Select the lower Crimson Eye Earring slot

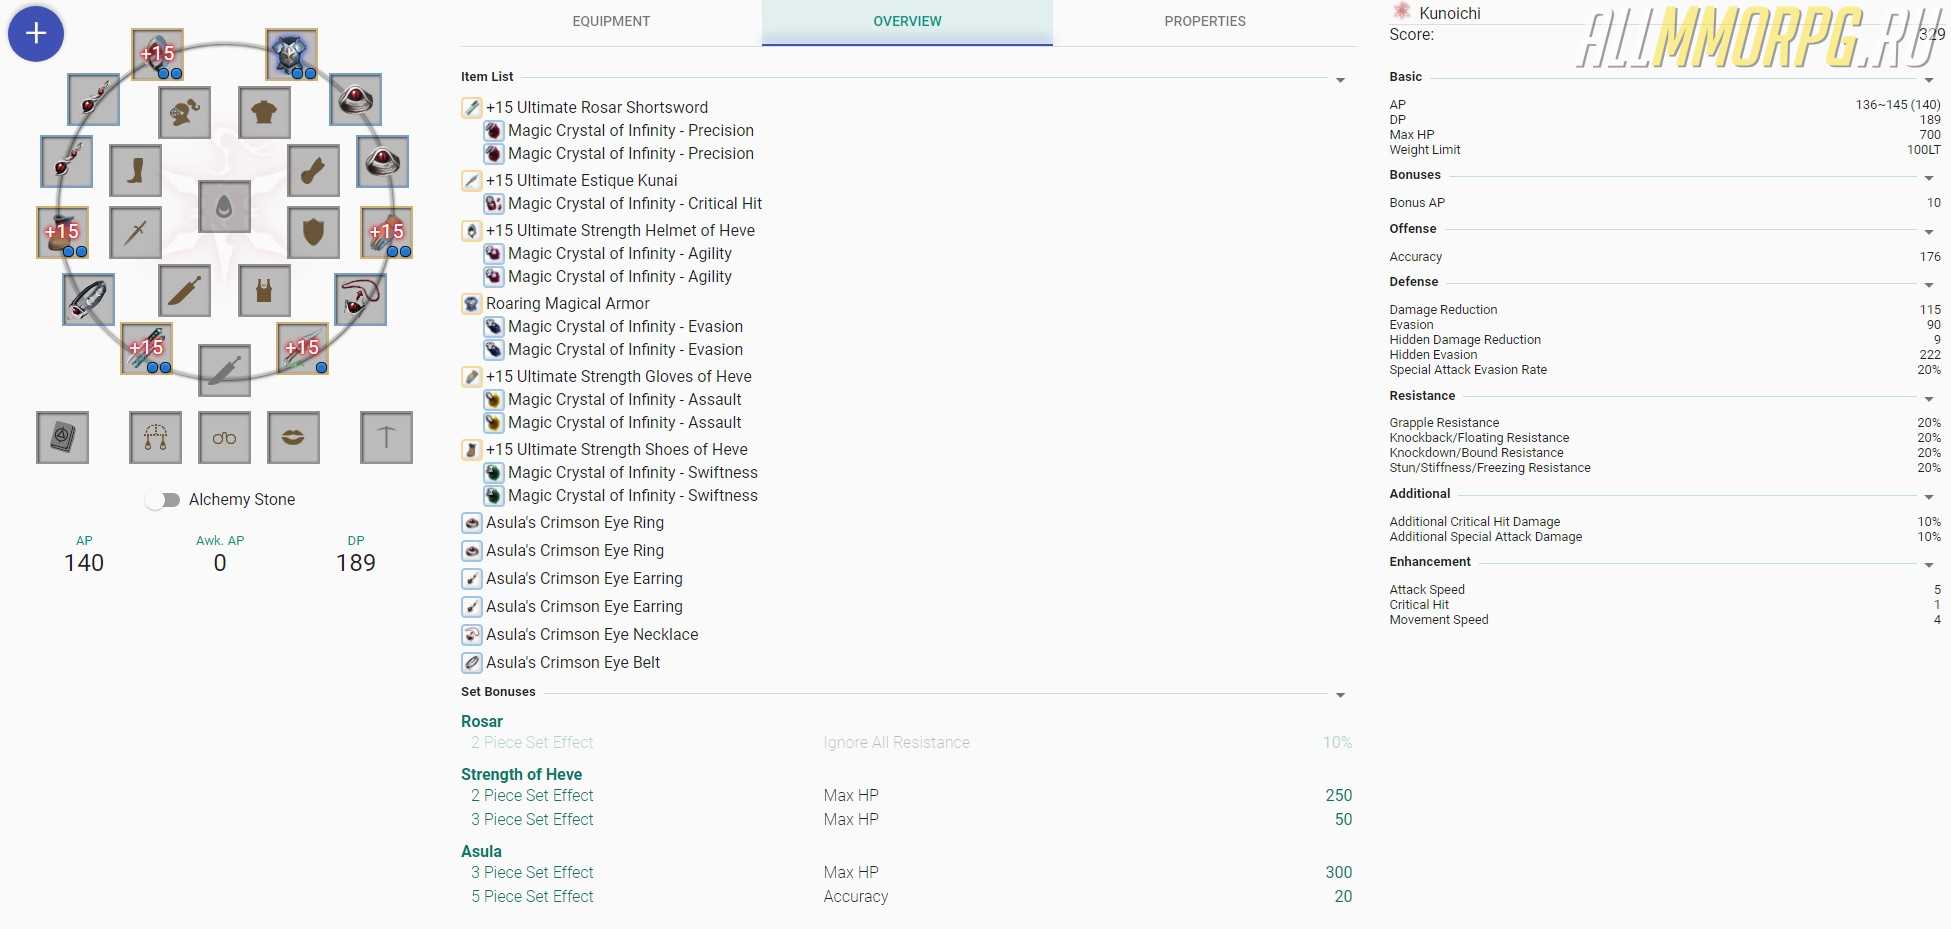pos(67,162)
